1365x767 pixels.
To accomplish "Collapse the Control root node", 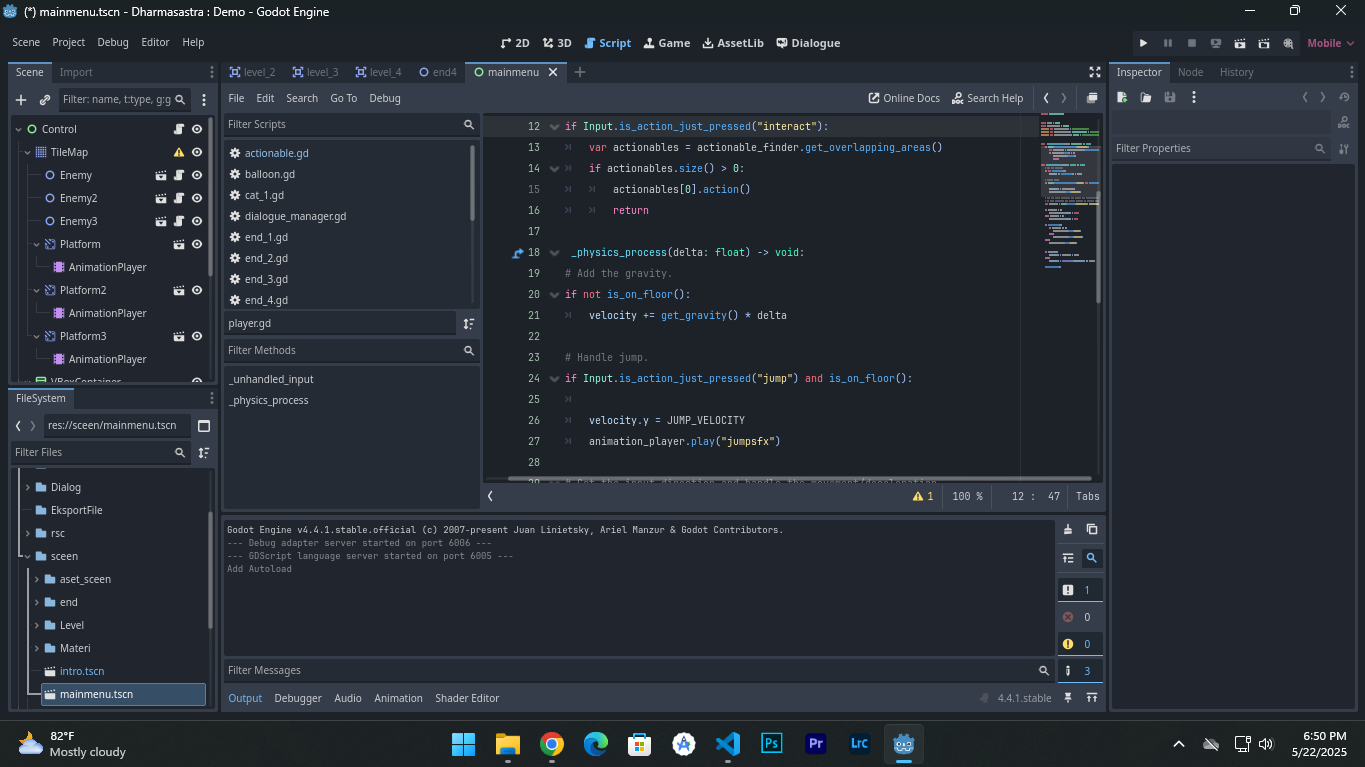I will click(18, 129).
